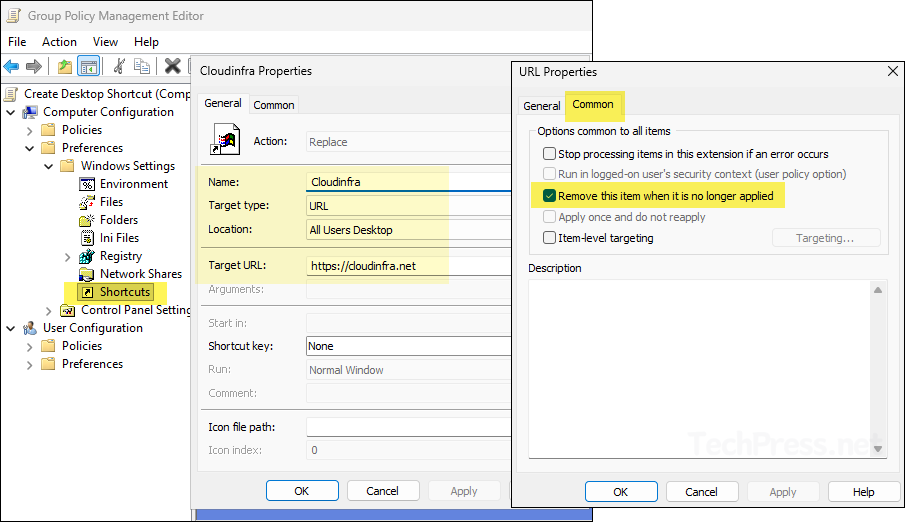Screen dimensions: 905x522
Task: Open the View menu
Action: [x=105, y=42]
